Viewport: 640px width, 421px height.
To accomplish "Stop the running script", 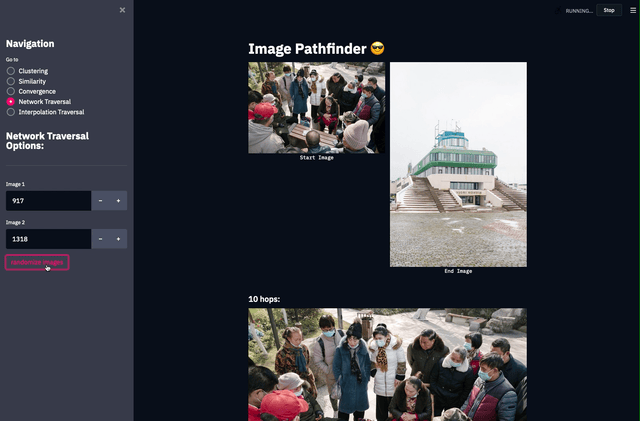I will pos(608,10).
